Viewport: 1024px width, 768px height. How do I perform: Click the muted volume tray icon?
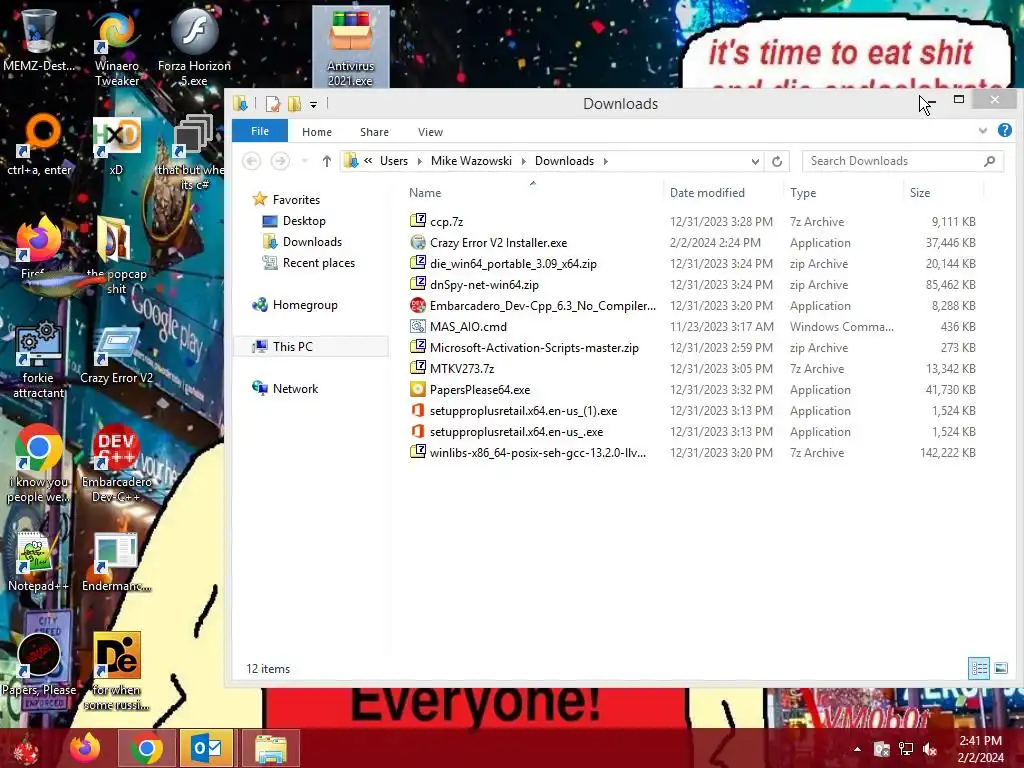930,749
